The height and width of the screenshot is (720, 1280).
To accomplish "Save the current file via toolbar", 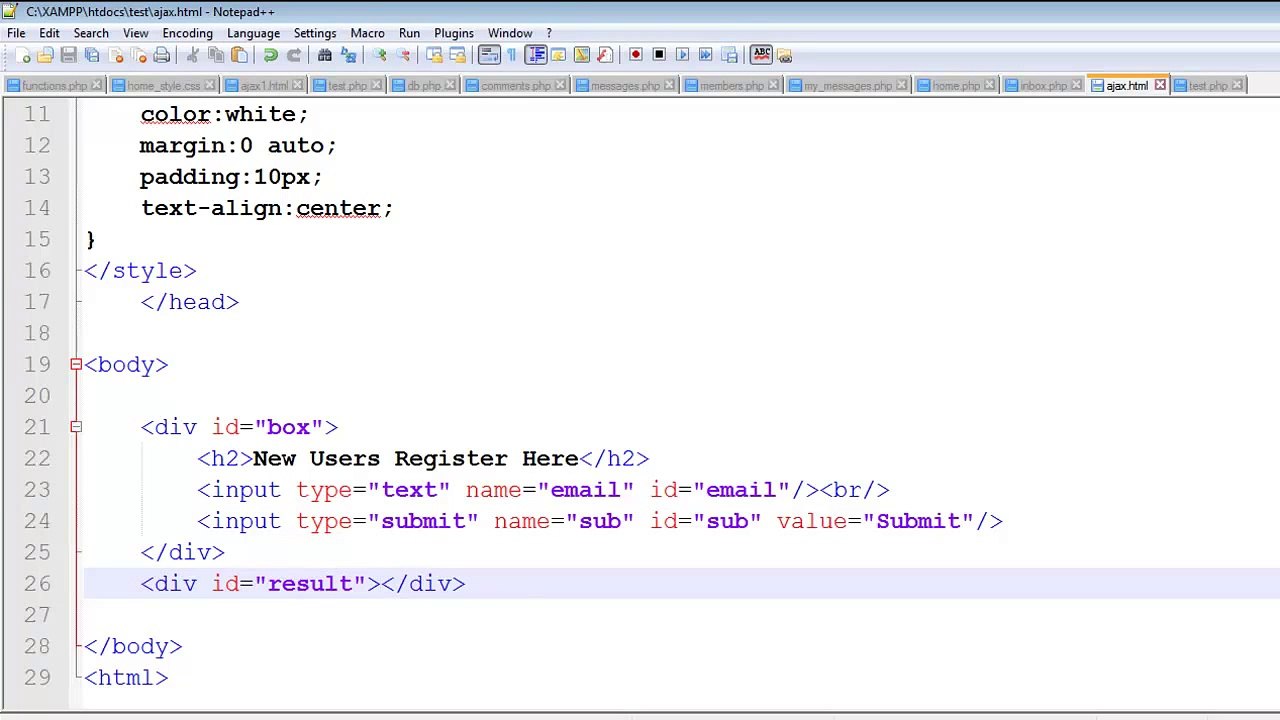I will tap(68, 55).
